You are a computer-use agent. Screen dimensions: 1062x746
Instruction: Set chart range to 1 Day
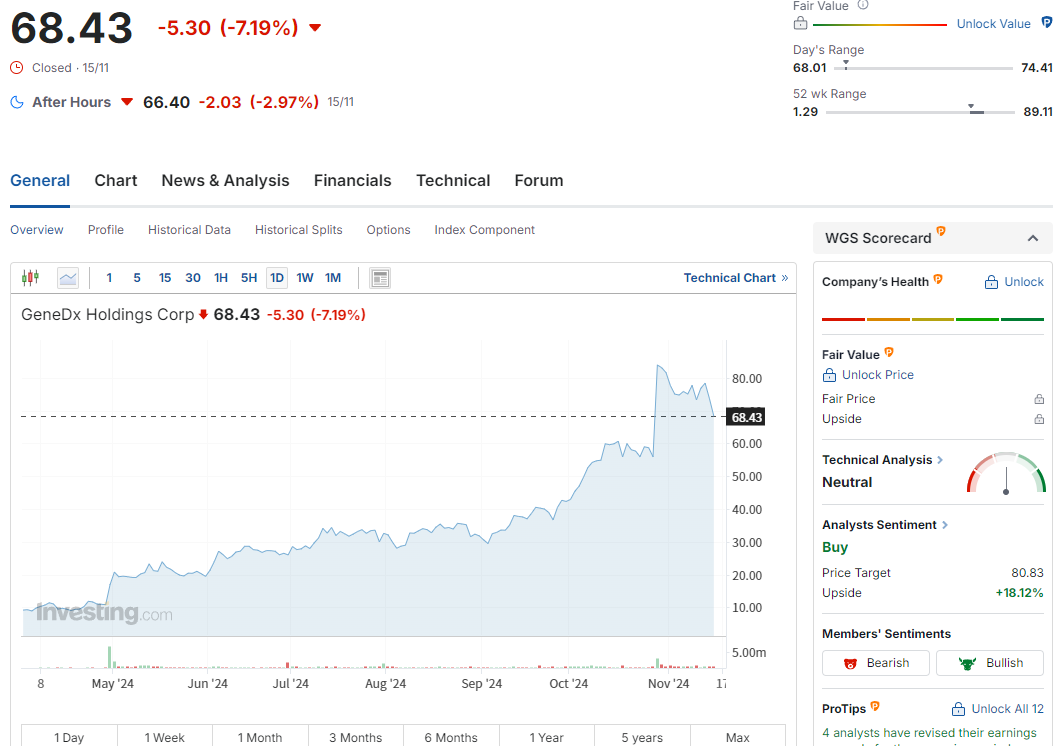69,737
